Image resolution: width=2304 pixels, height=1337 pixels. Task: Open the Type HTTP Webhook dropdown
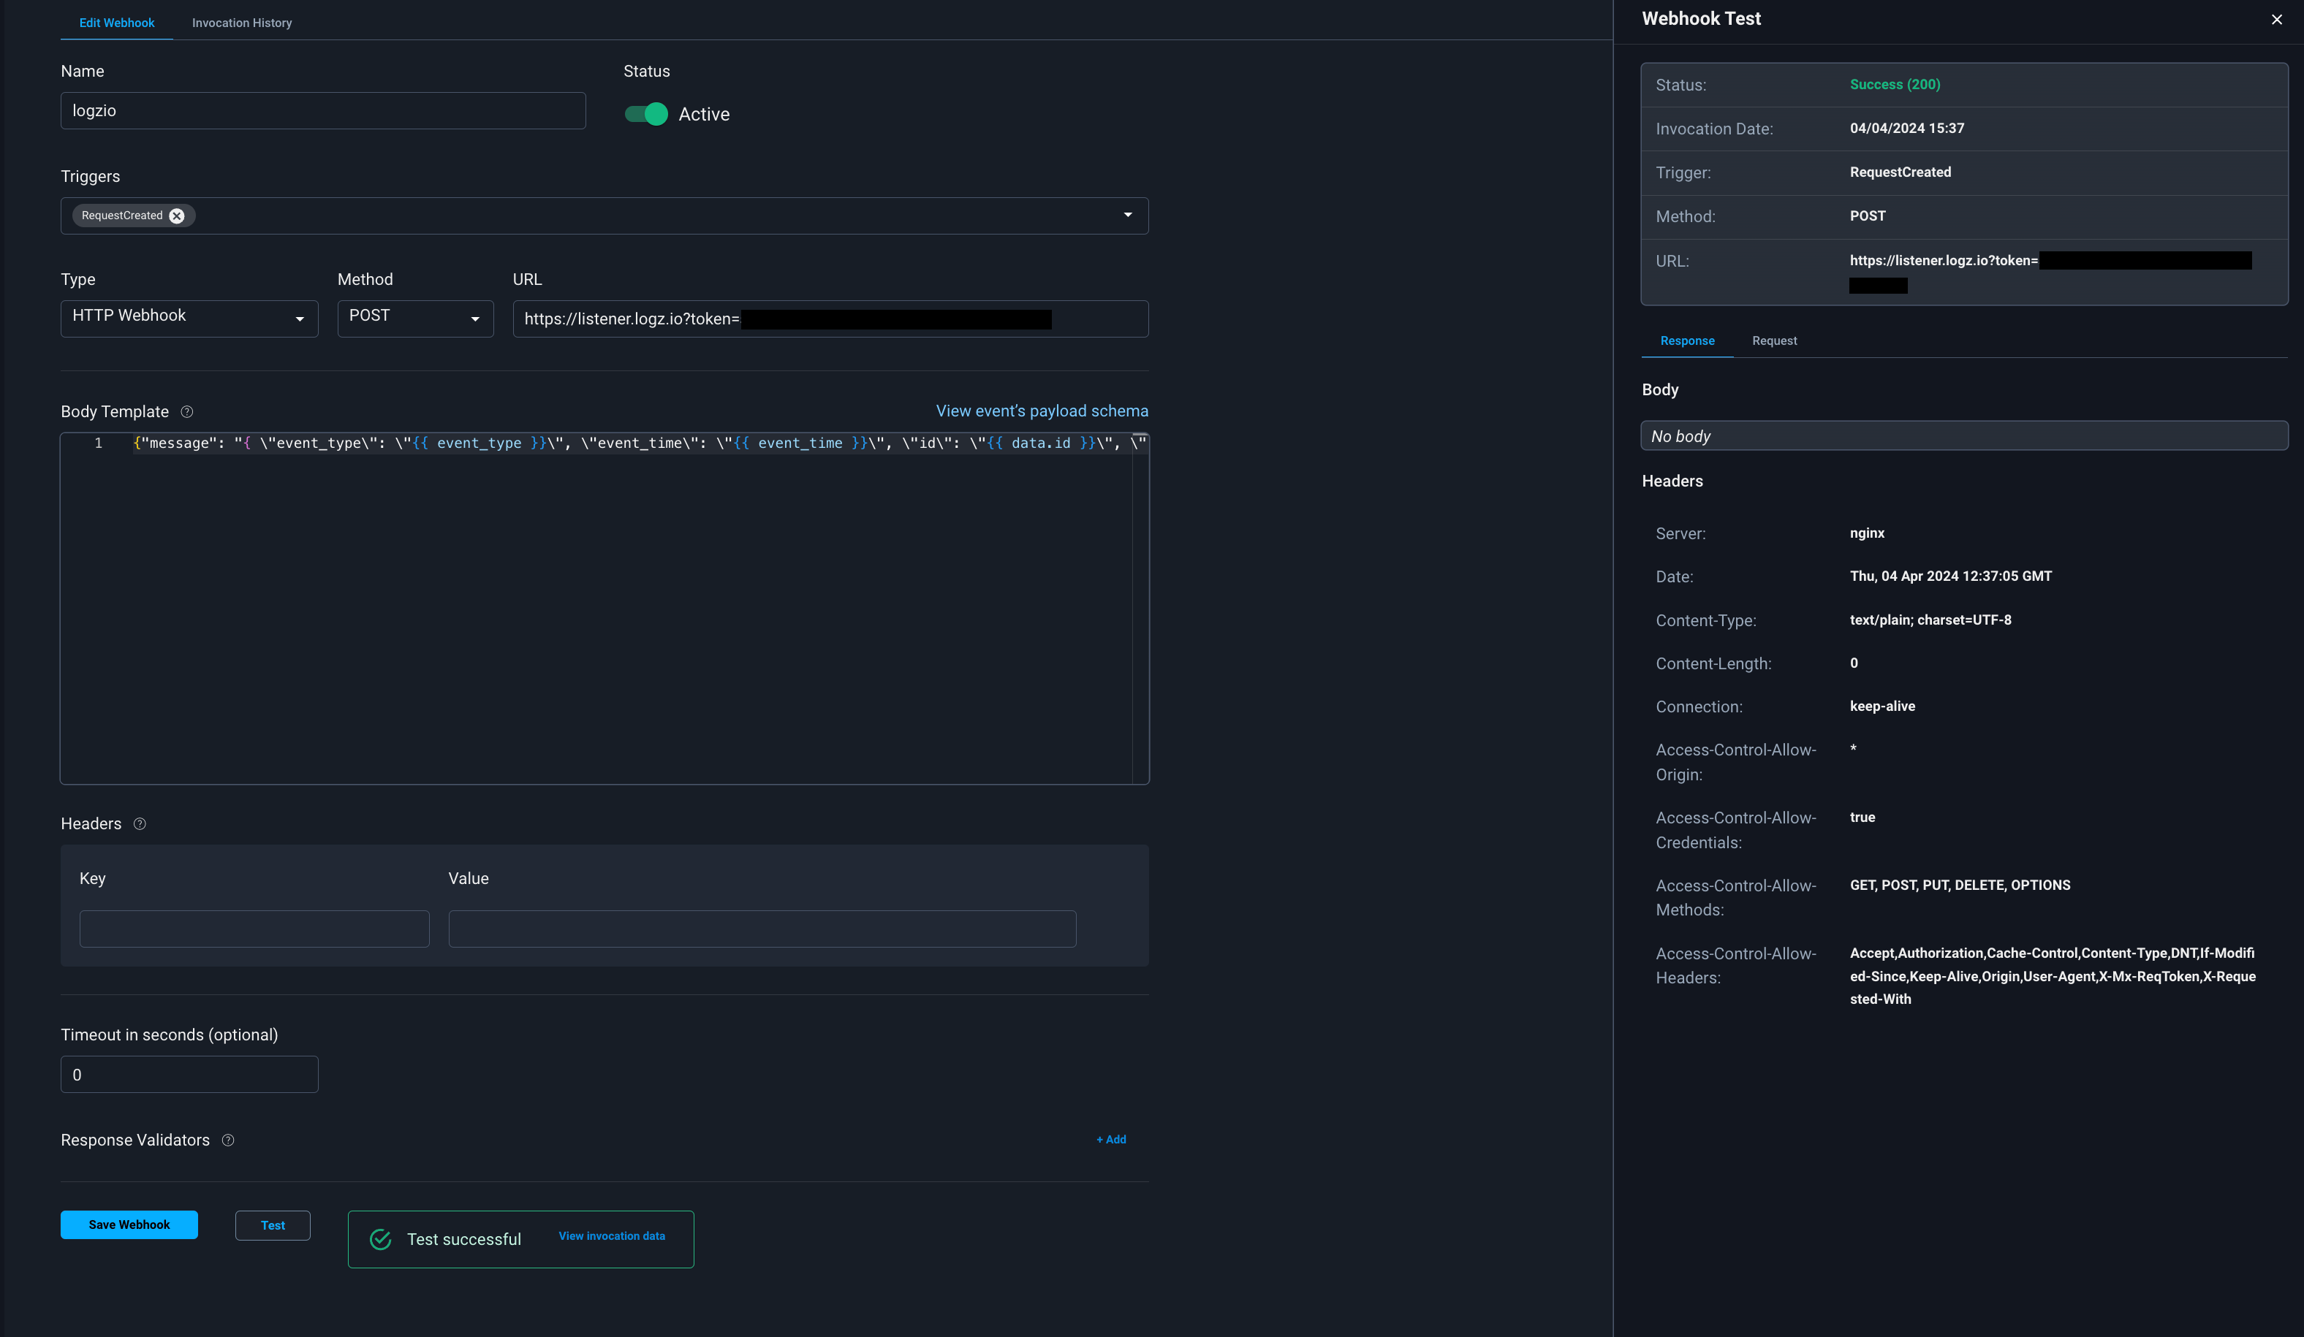tap(189, 318)
